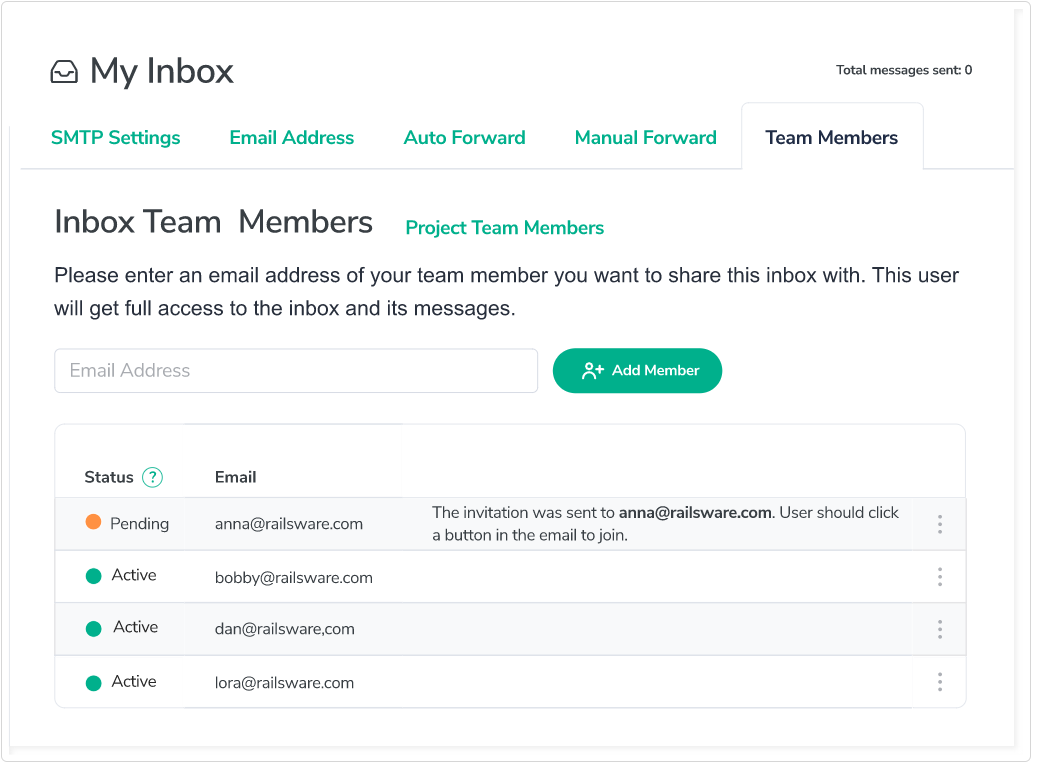This screenshot has width=1052, height=771.
Task: Go to the Auto Forward tab
Action: pos(464,138)
